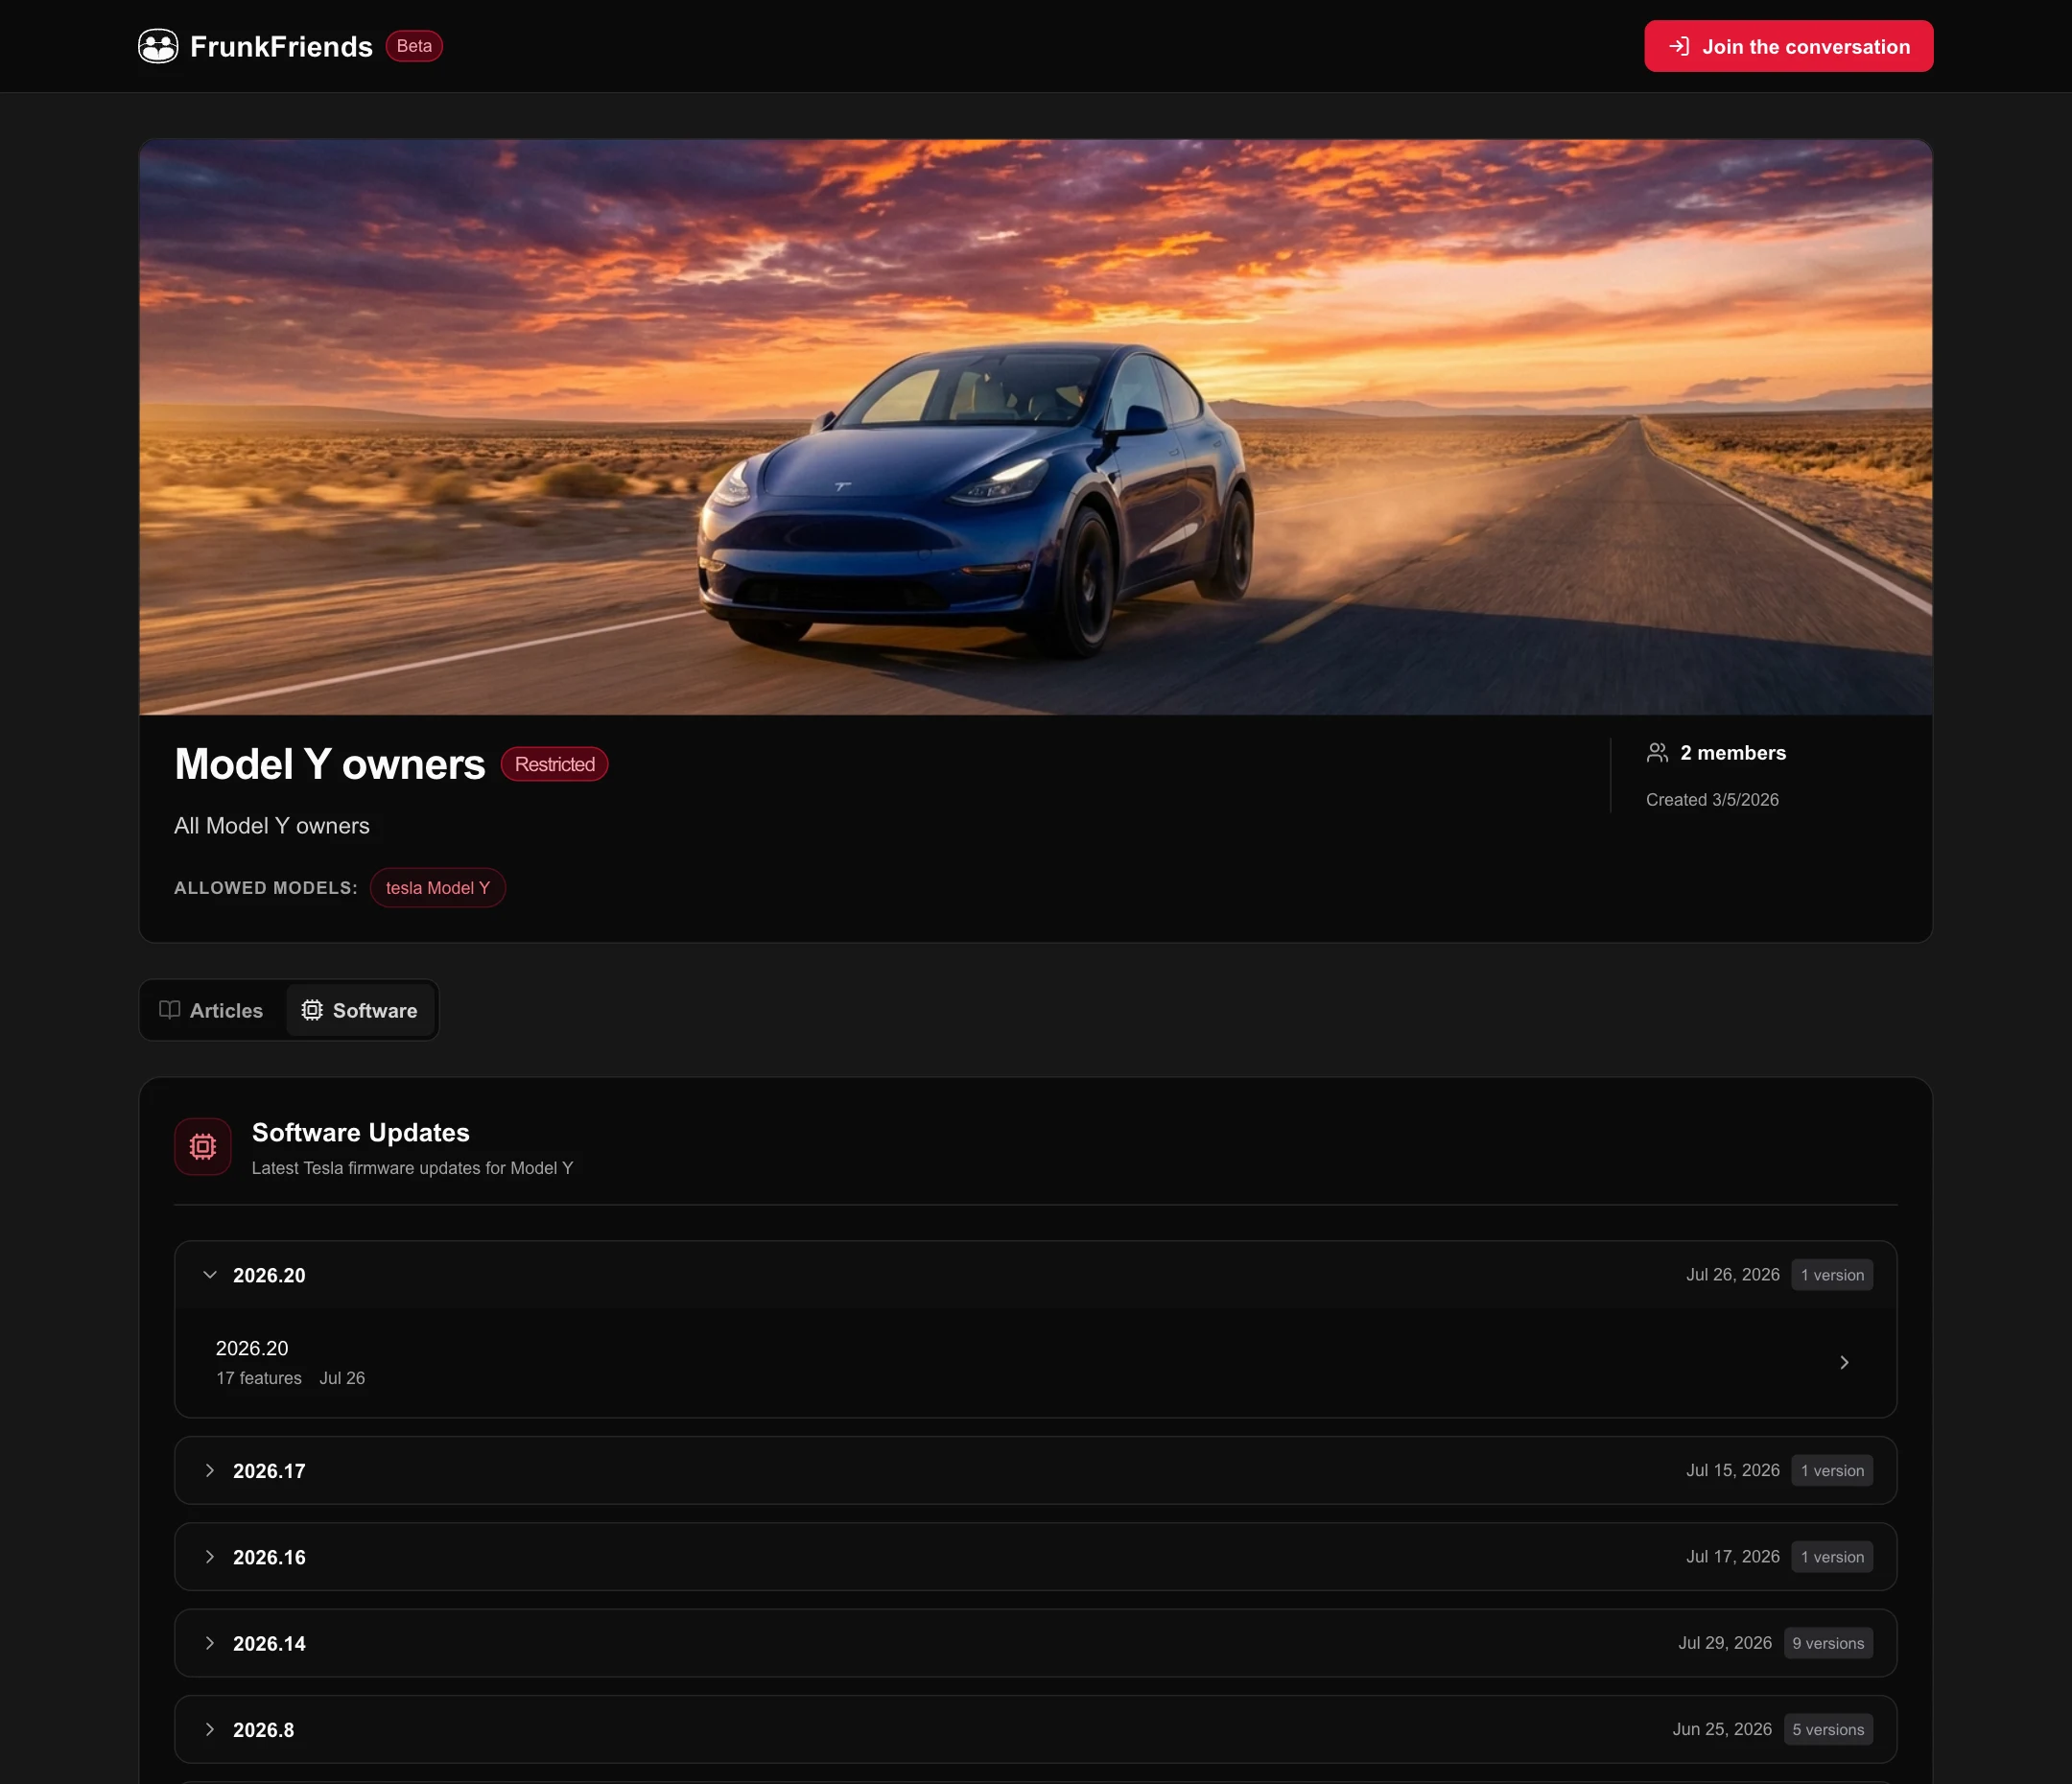Click the Latest Tesla firmware updates subtitle
This screenshot has width=2072, height=1784.
pos(412,1168)
